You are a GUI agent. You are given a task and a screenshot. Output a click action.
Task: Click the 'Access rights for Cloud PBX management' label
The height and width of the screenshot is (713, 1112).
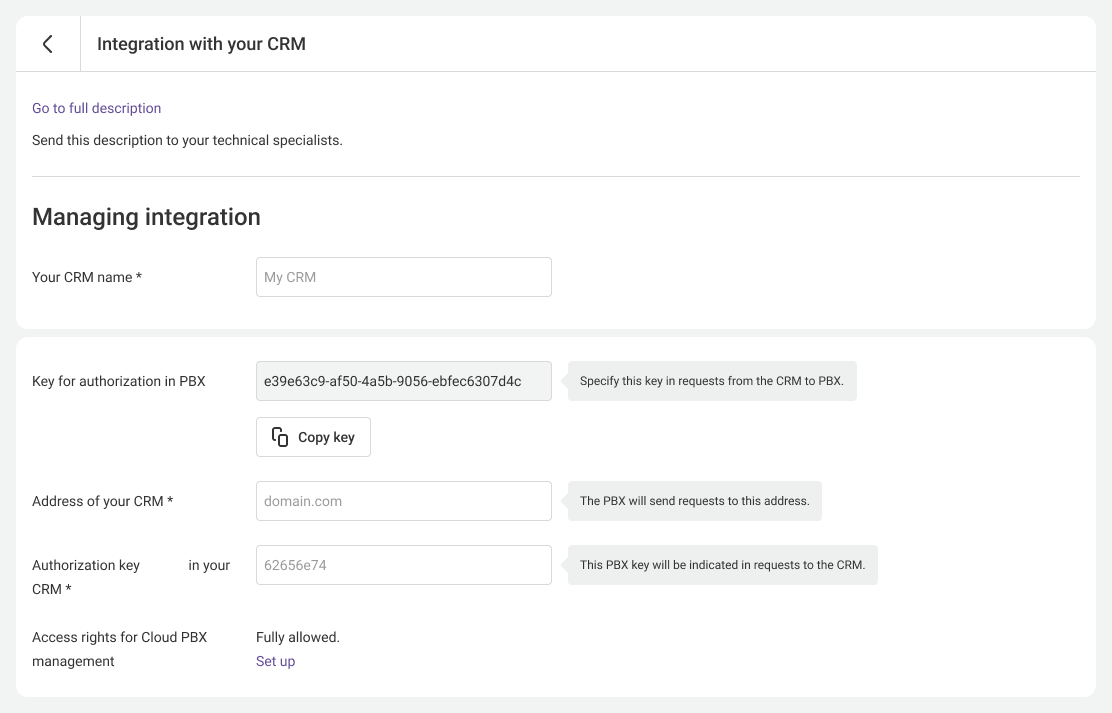click(119, 638)
